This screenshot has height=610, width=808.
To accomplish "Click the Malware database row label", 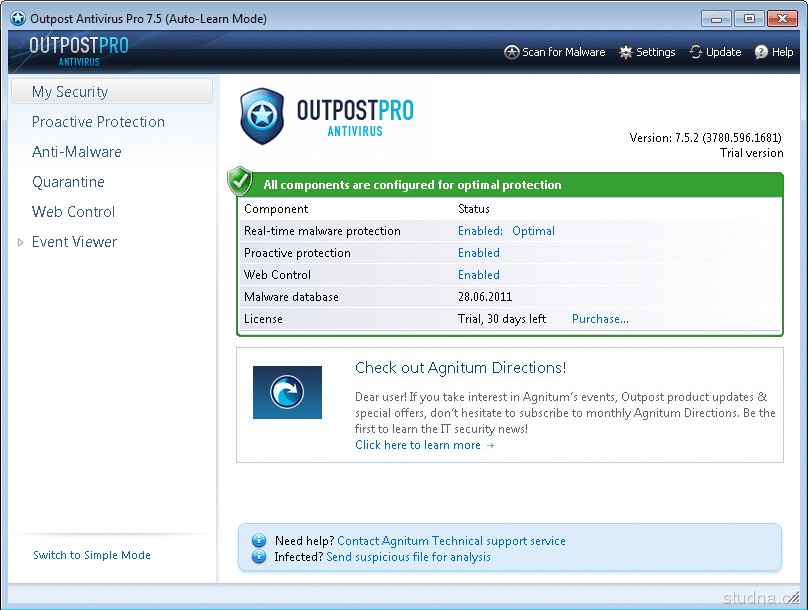I will pyautogui.click(x=291, y=297).
